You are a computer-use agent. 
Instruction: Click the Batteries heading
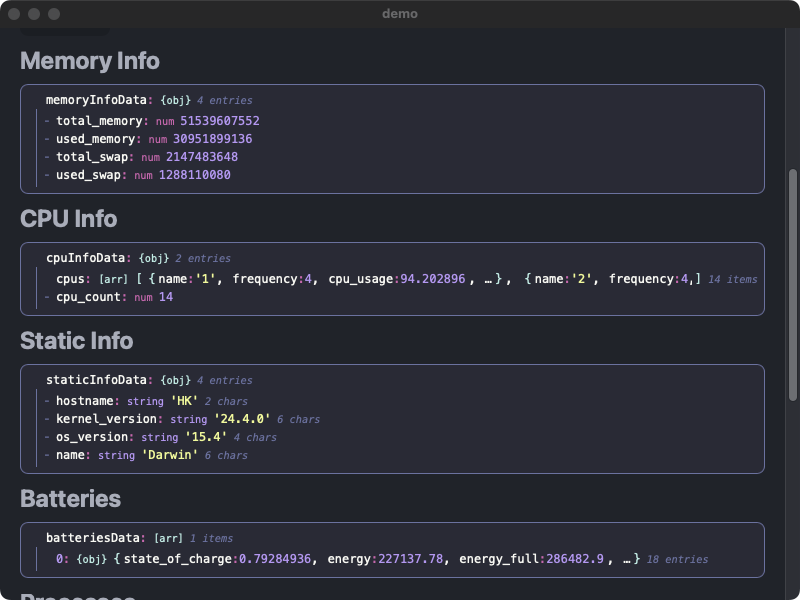[x=70, y=498]
